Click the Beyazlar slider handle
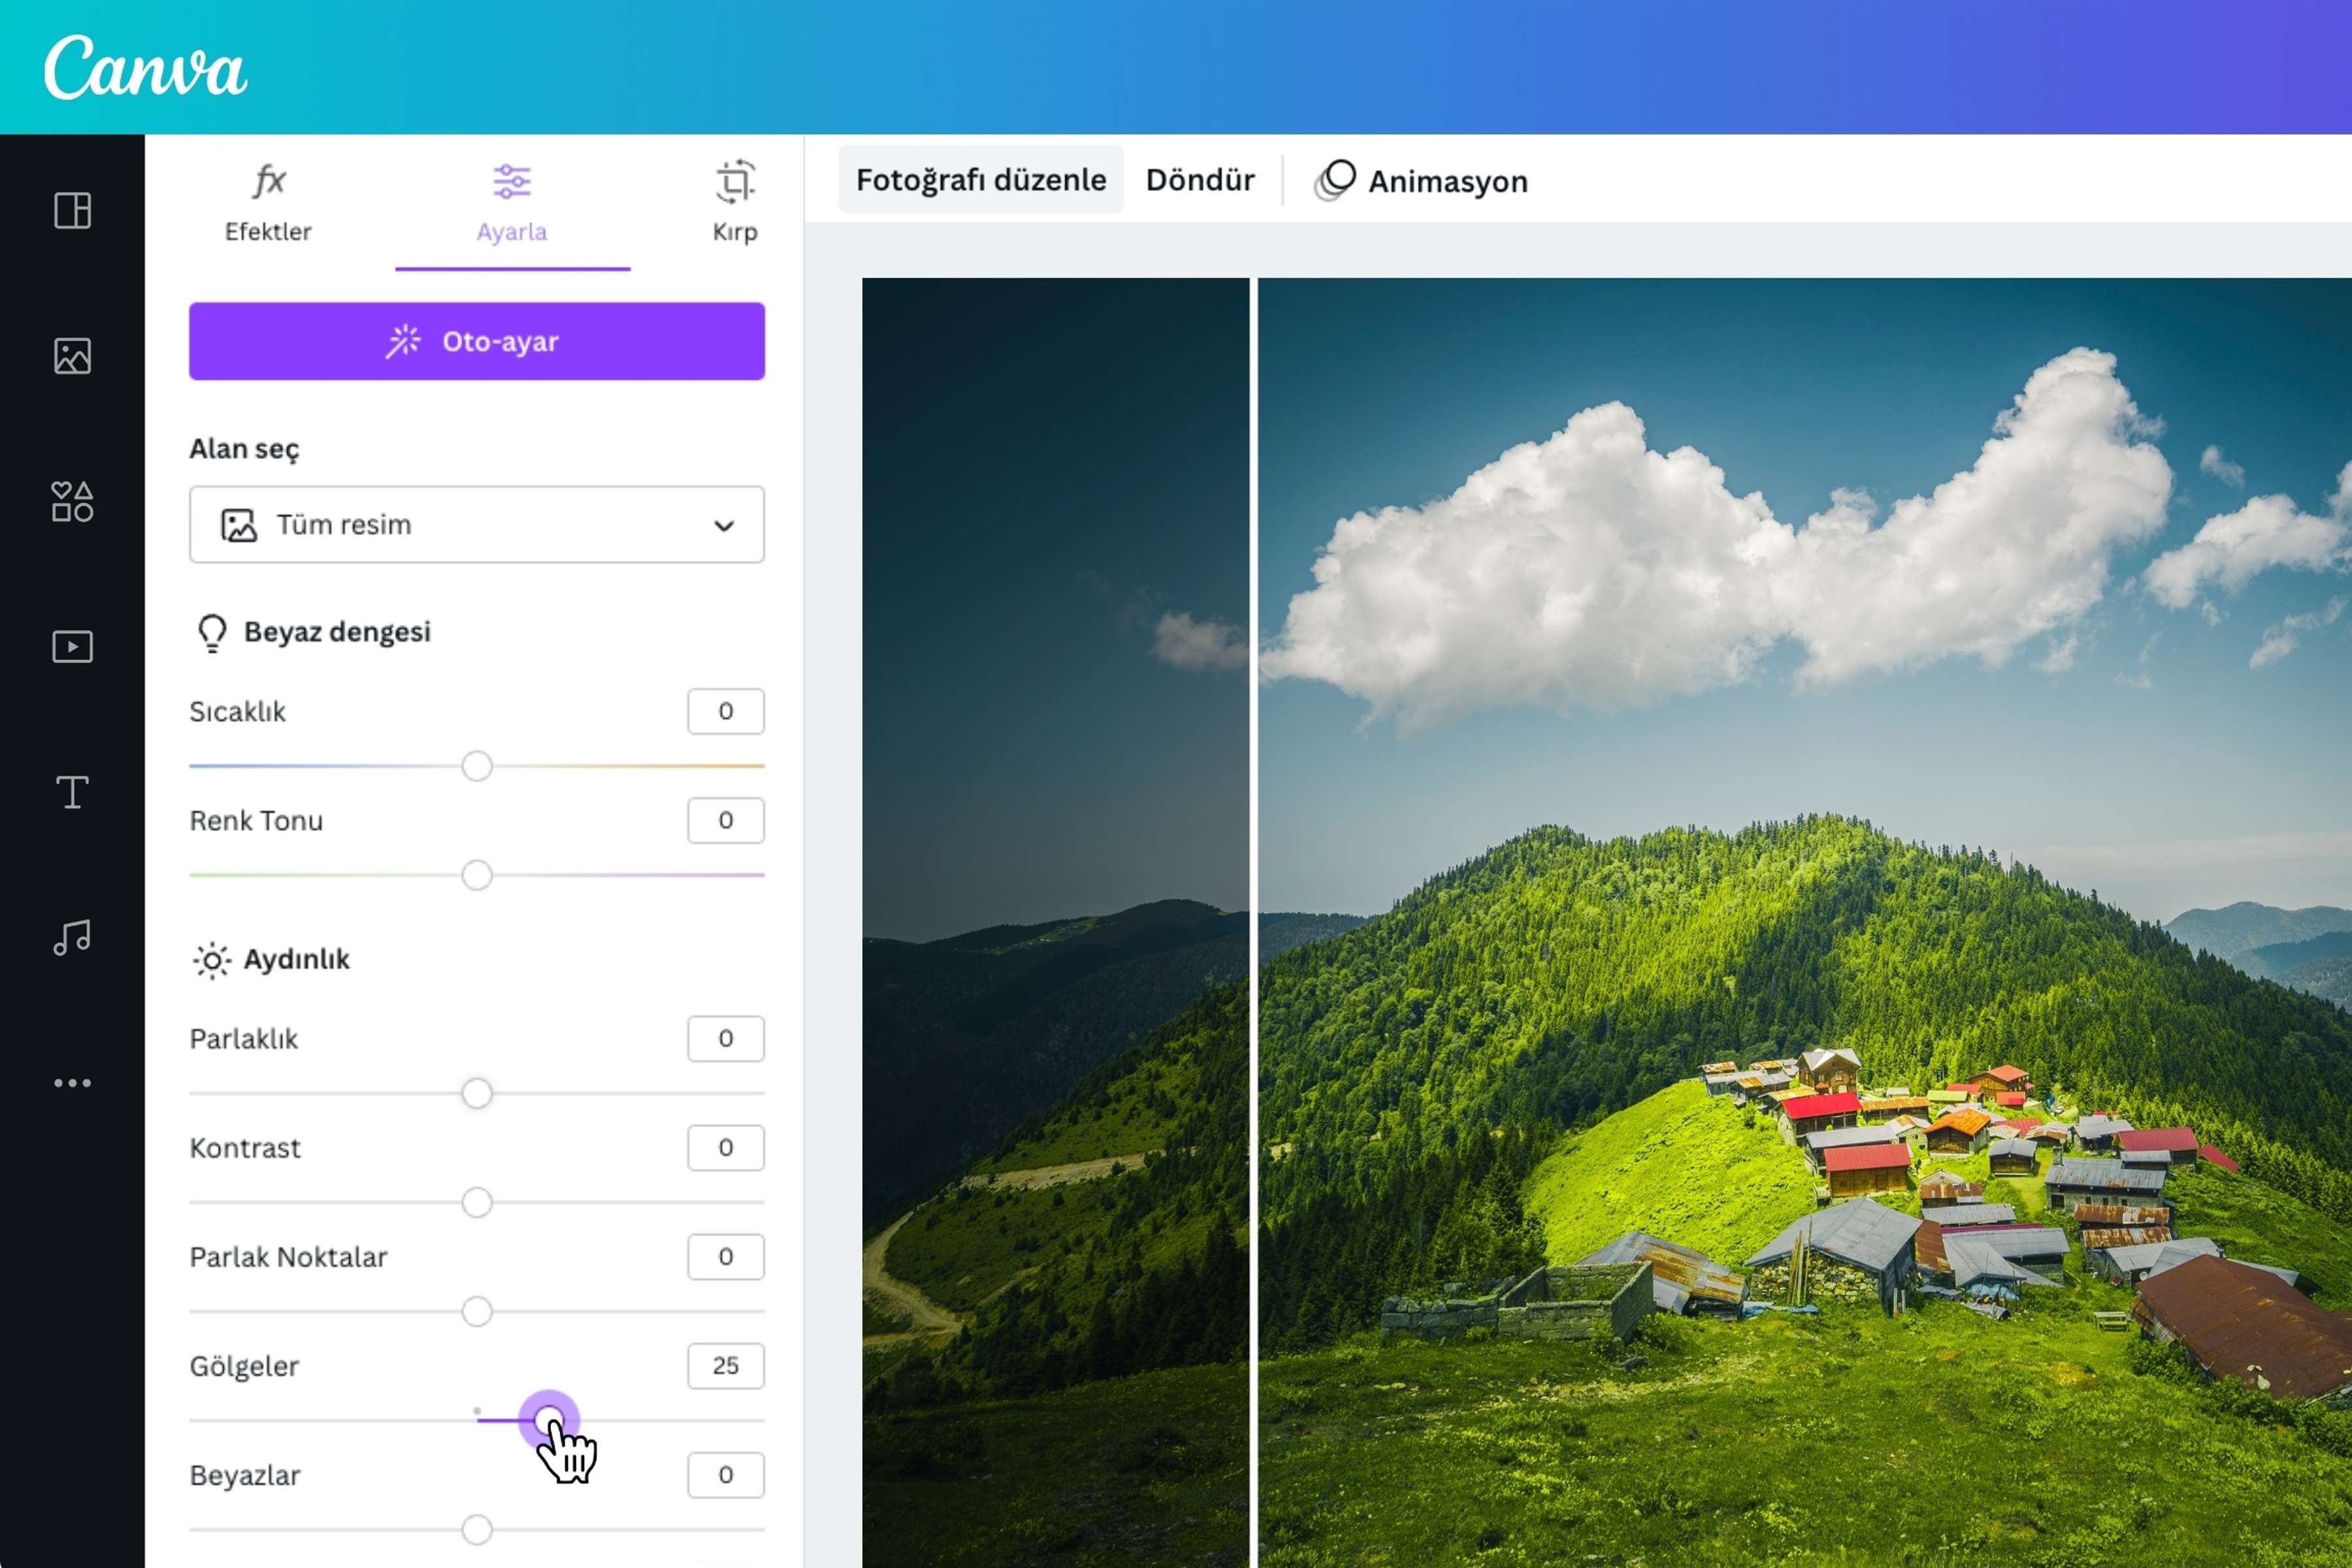2352x1568 pixels. [477, 1529]
